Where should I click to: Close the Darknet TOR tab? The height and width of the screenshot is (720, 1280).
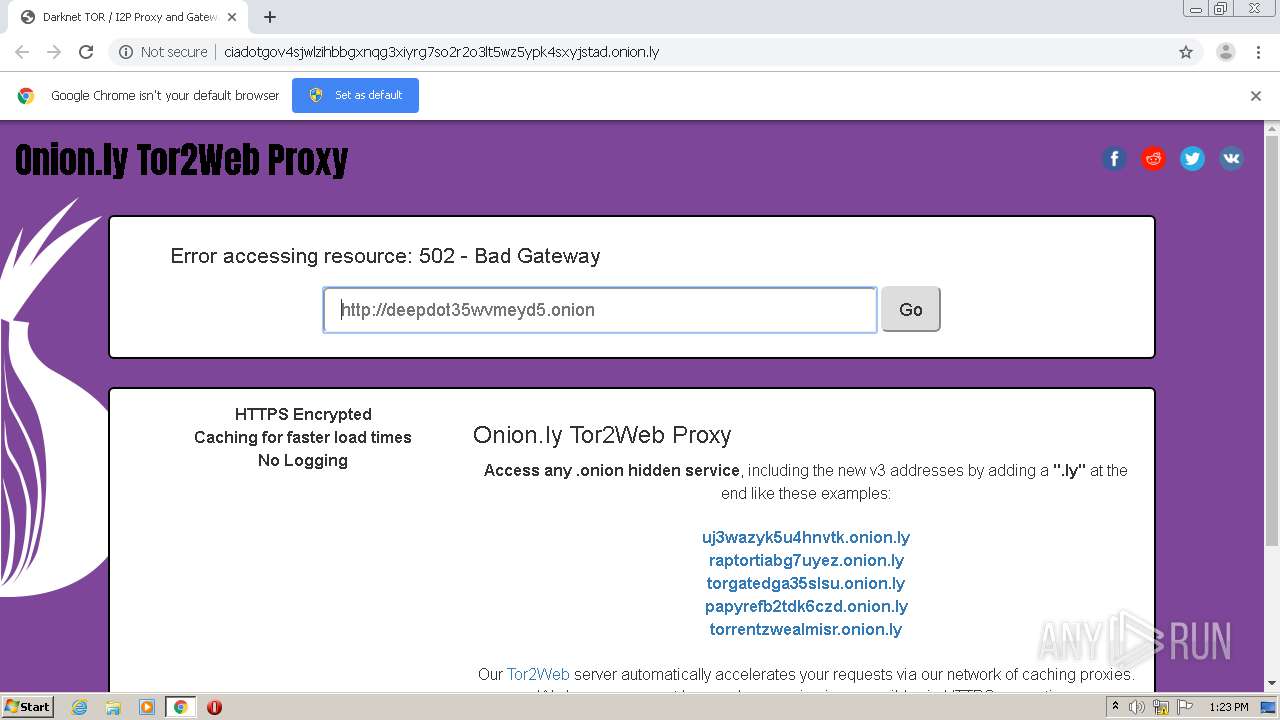232,17
